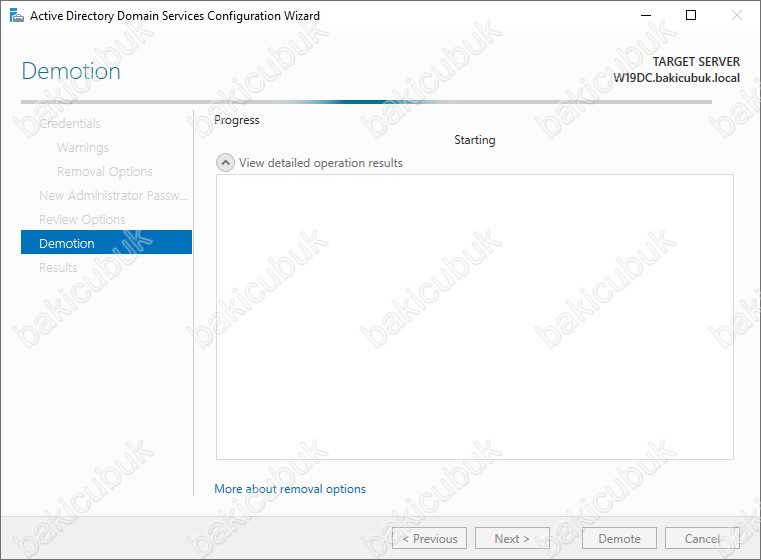Click the TARGET SERVER label

pyautogui.click(x=696, y=62)
